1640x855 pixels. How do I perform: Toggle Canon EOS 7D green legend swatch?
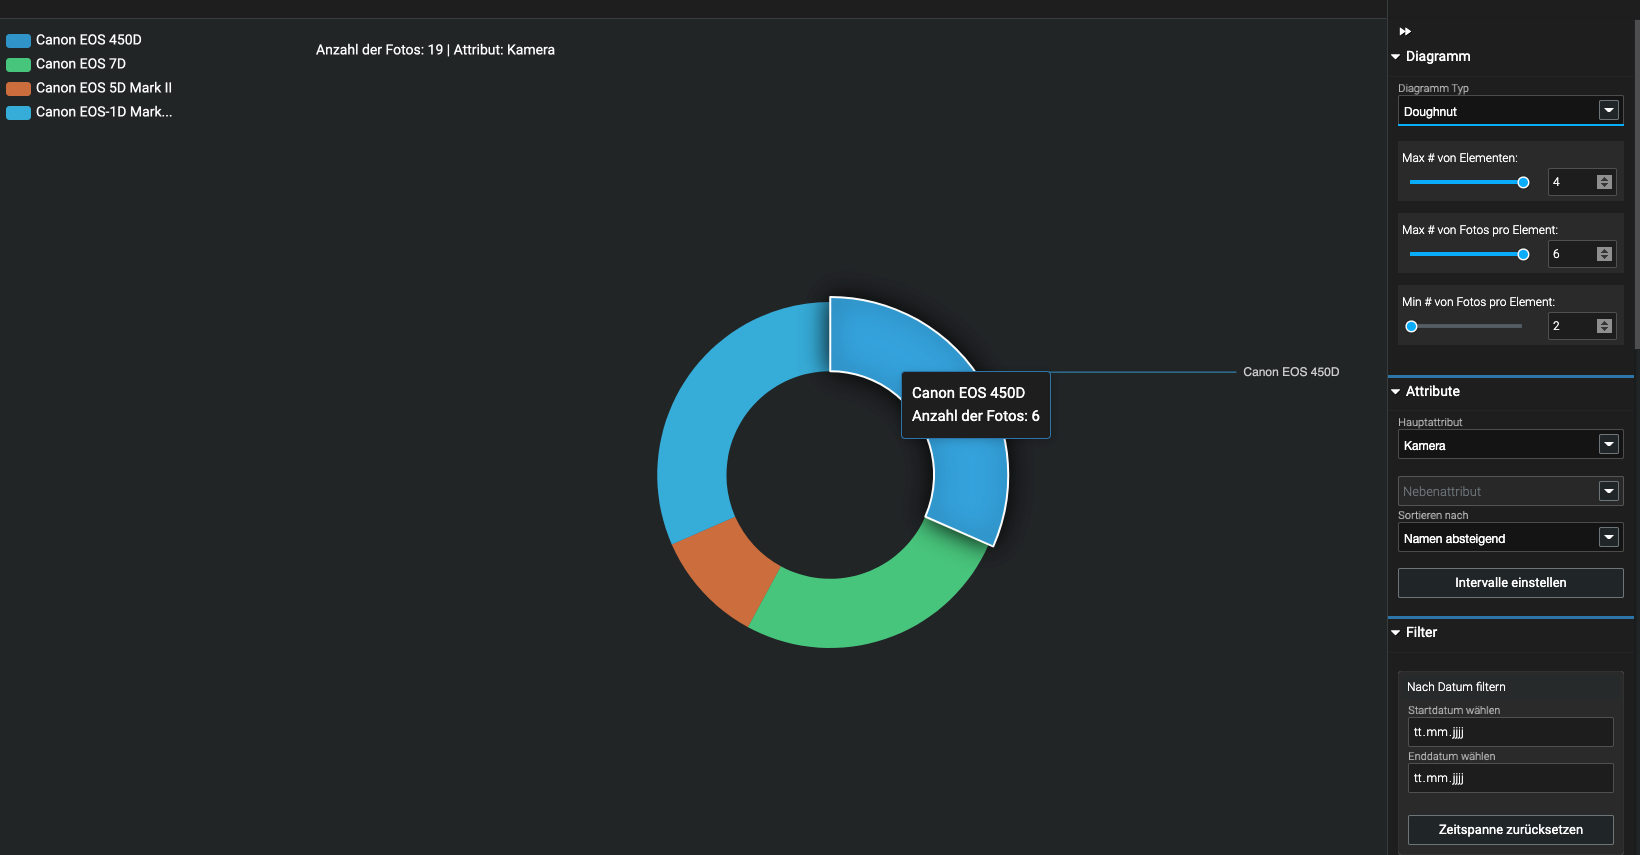[18, 65]
